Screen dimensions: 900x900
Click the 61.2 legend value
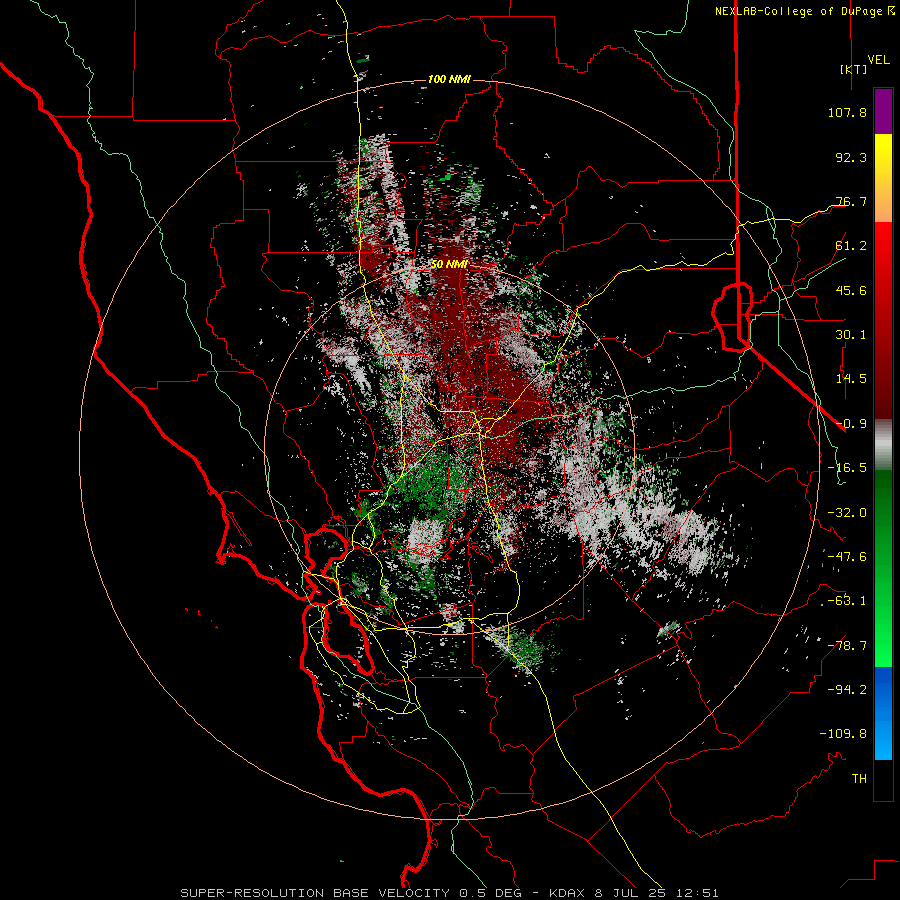[851, 246]
